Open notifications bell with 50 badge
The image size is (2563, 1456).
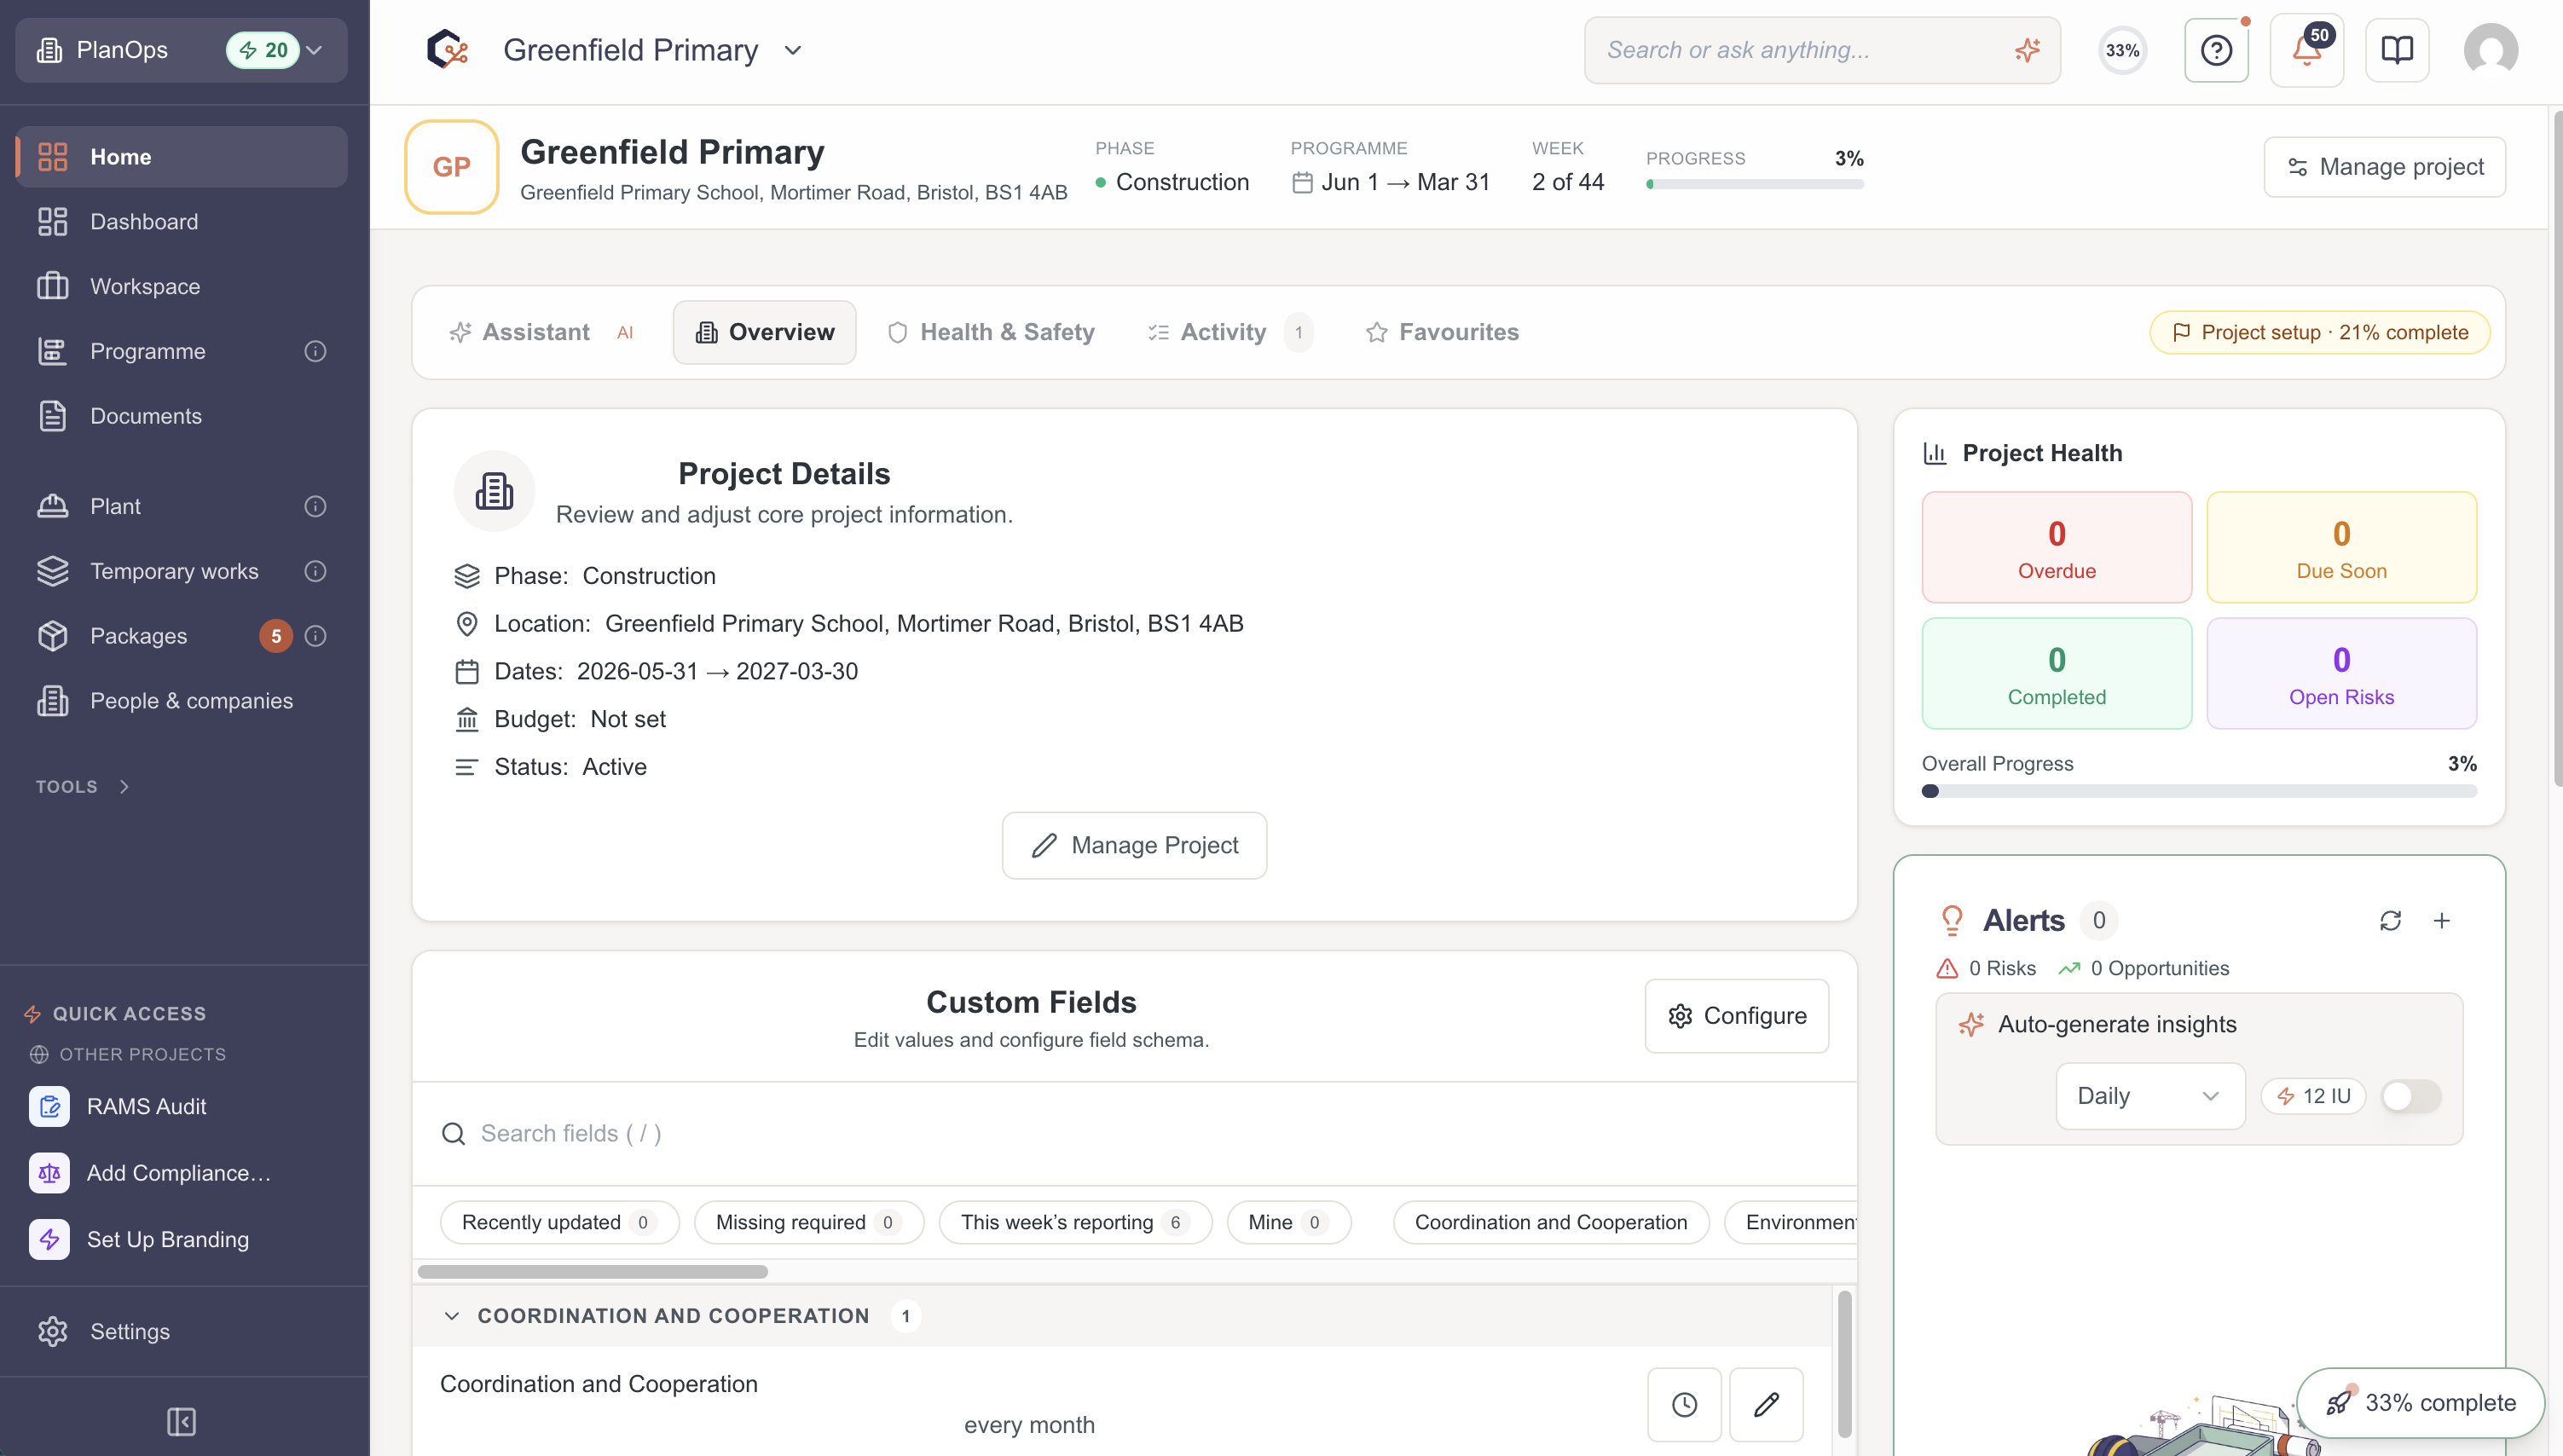2307,50
